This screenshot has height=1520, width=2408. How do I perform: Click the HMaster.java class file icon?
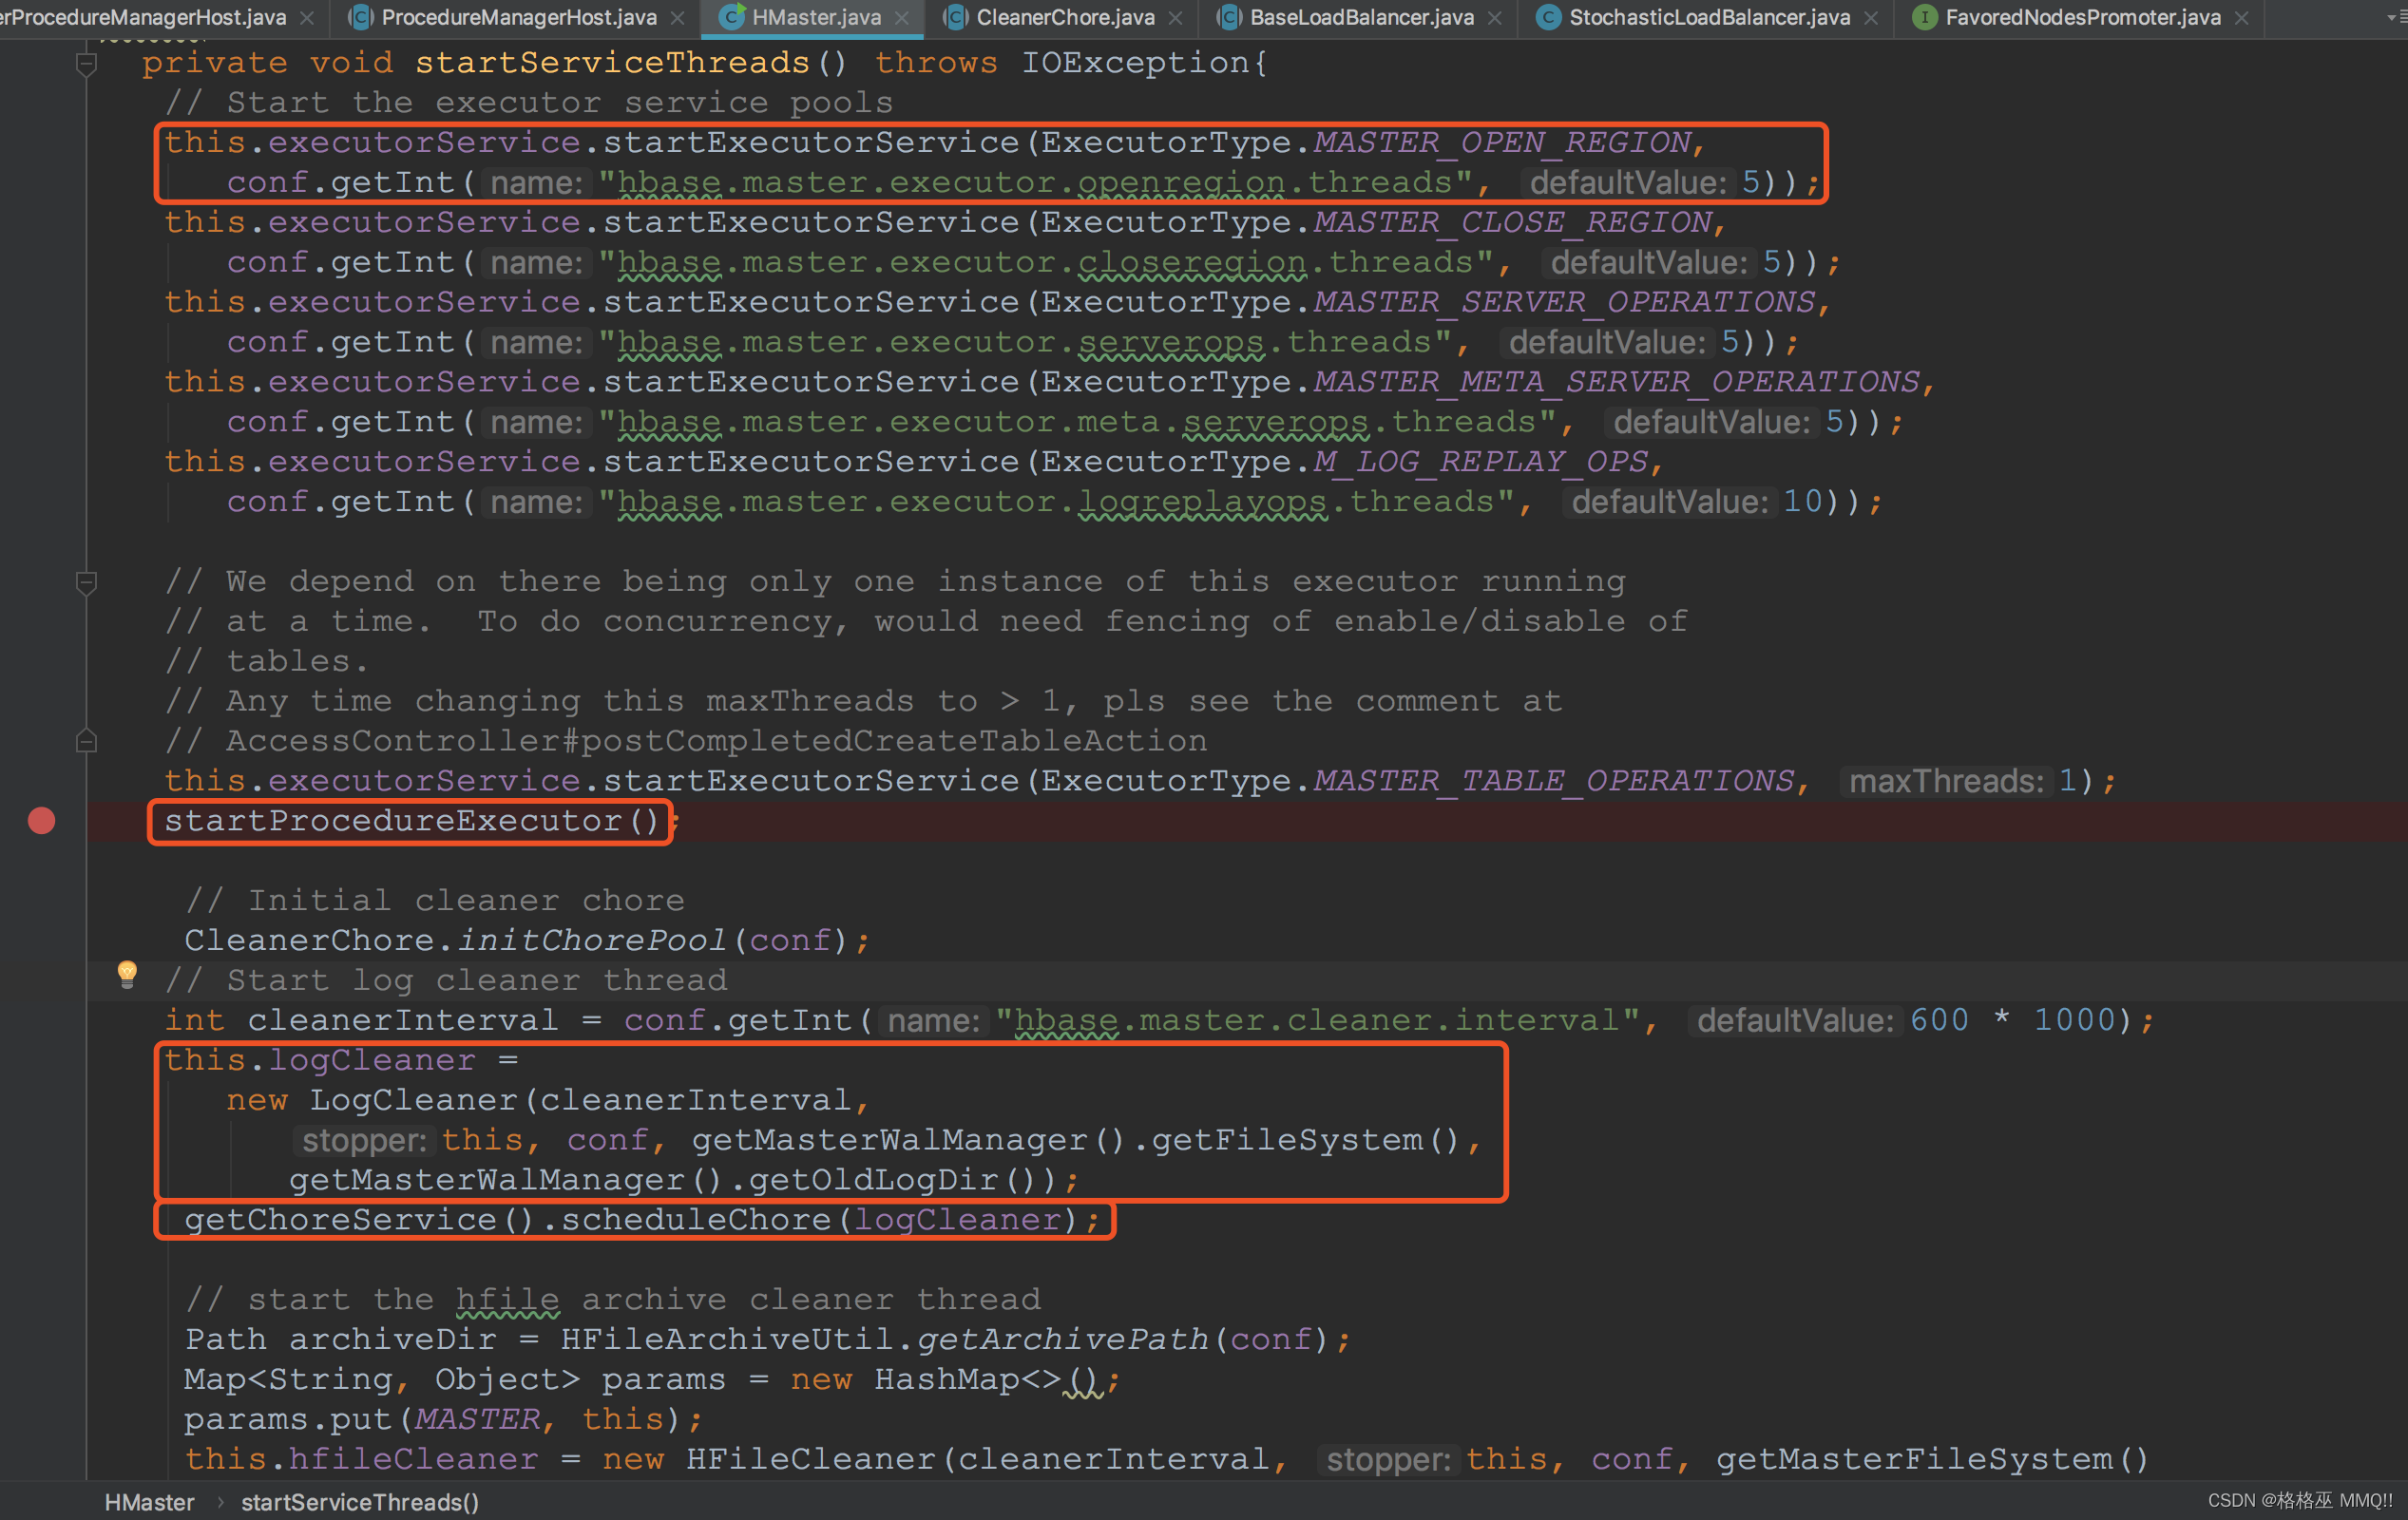pyautogui.click(x=732, y=17)
